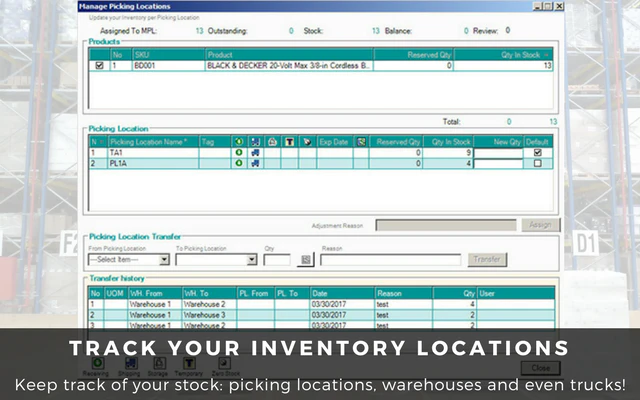The height and width of the screenshot is (400, 640).
Task: Click the calculator icon beside transfer Qty field
Action: [306, 260]
